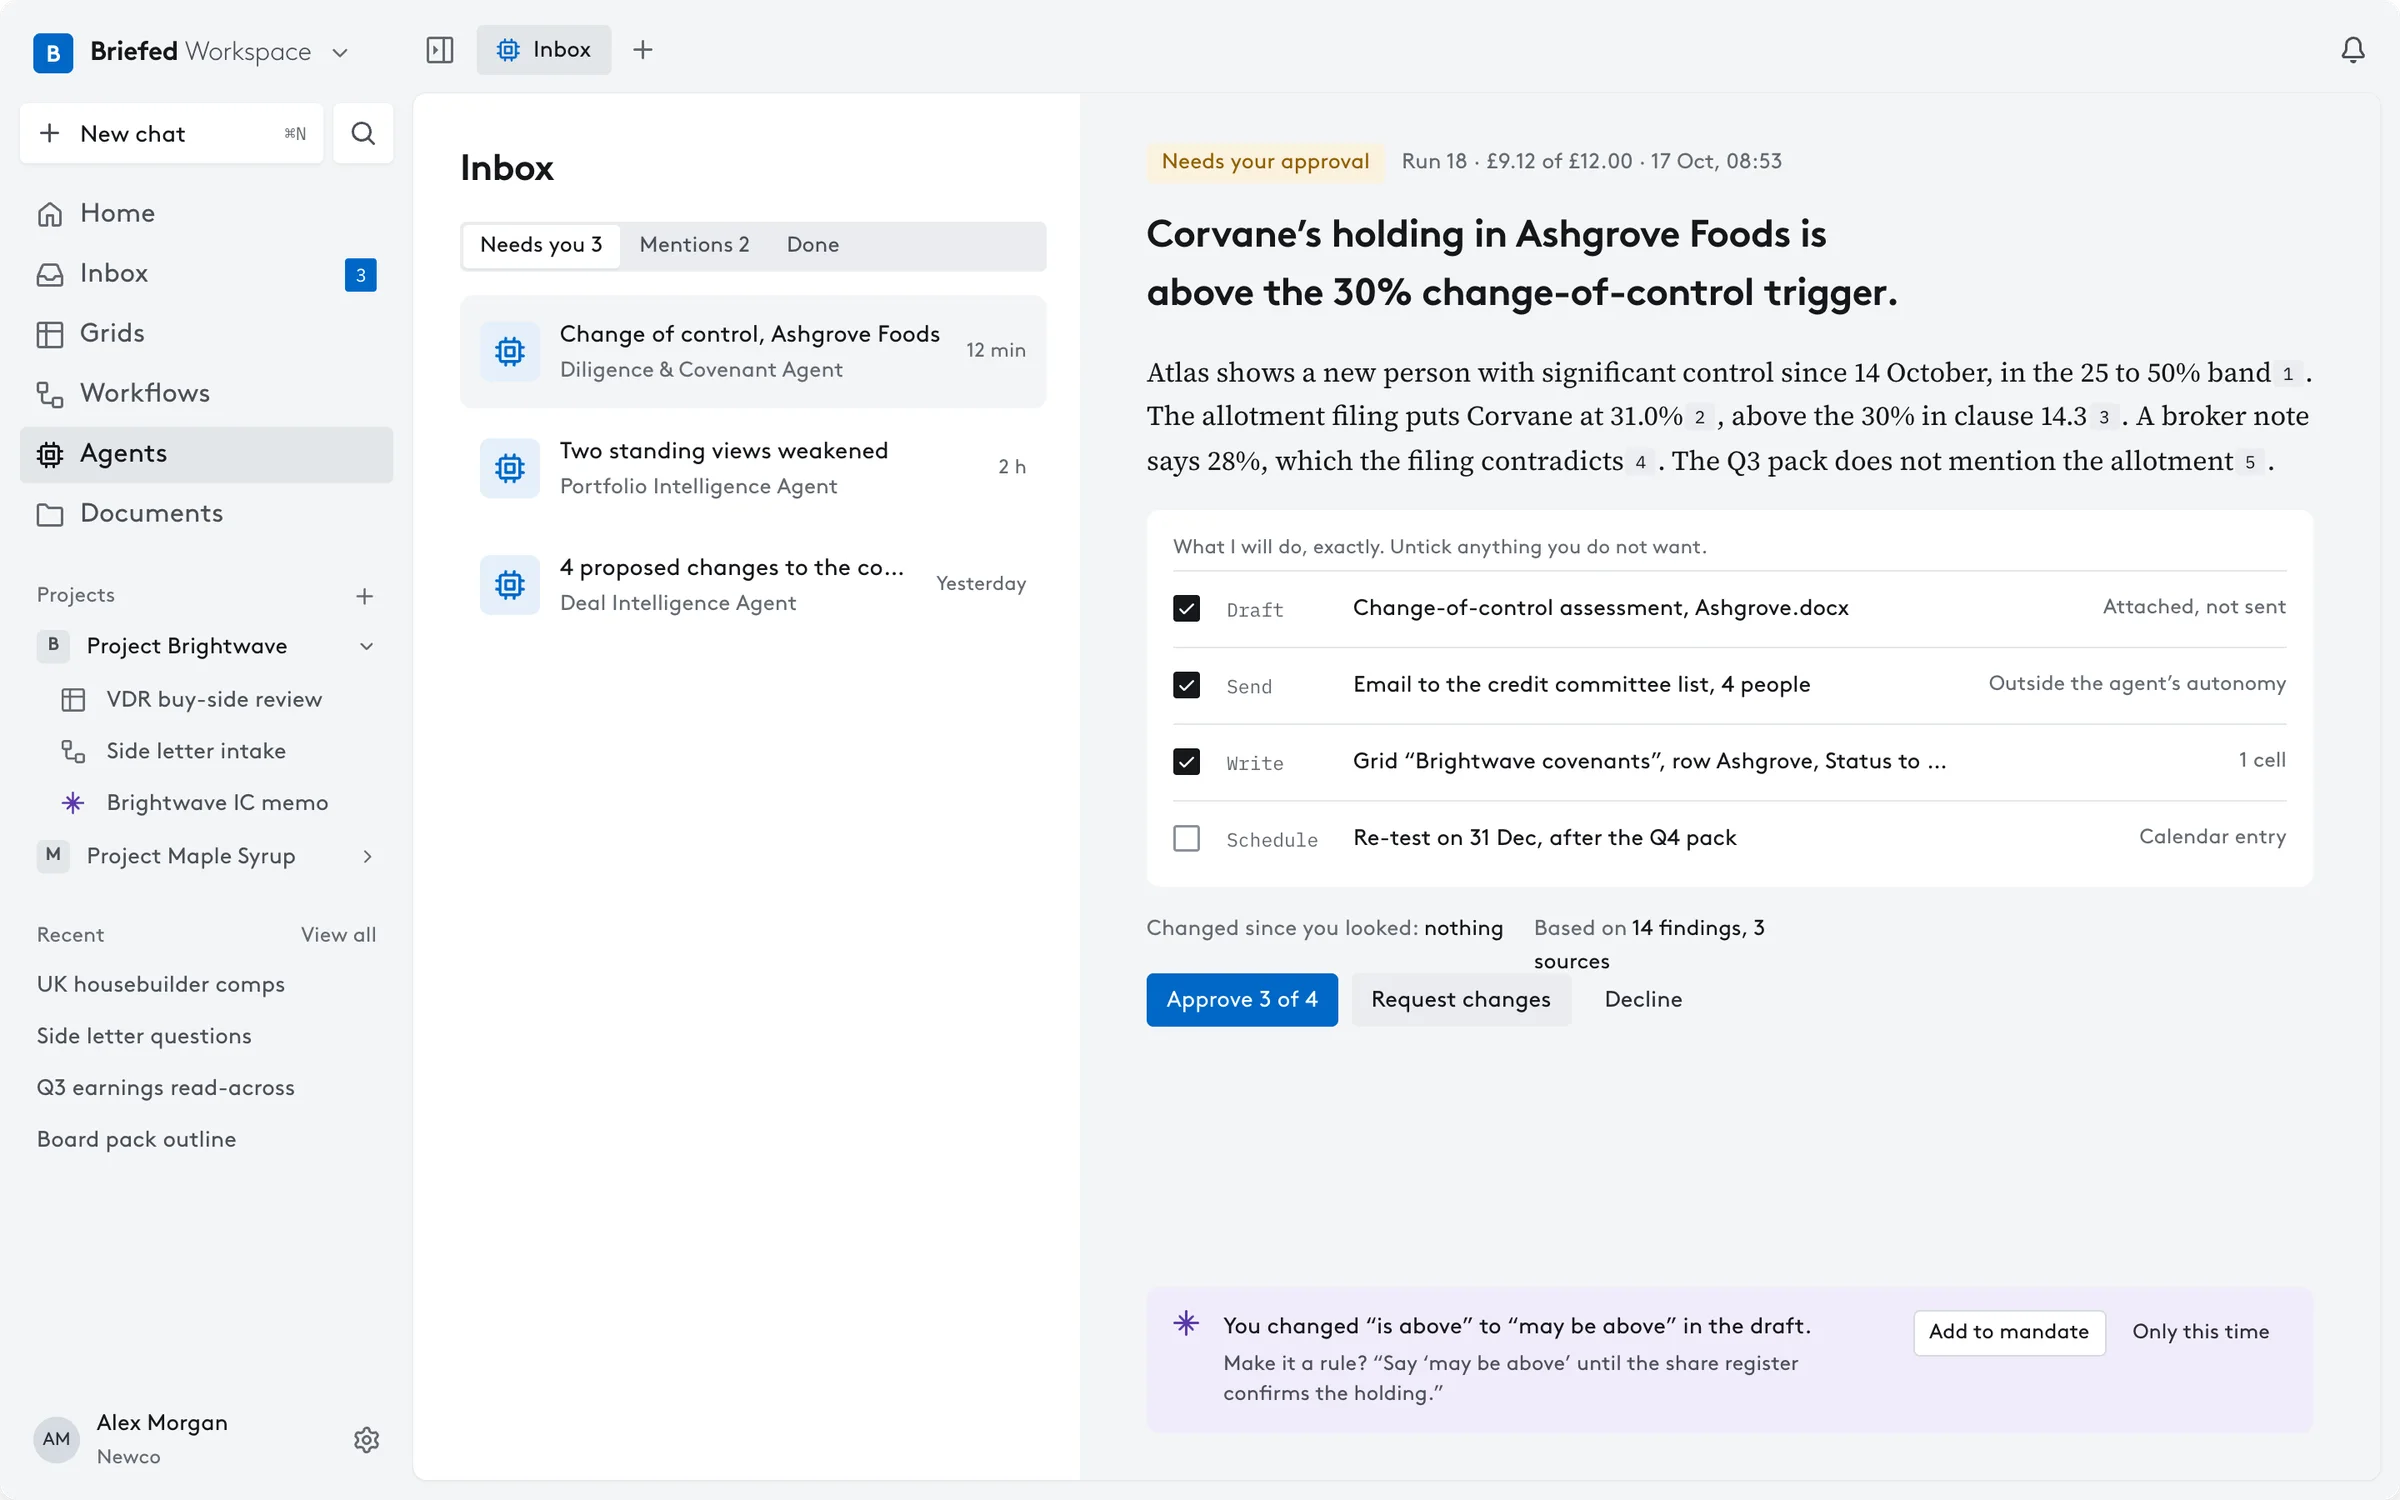This screenshot has height=1500, width=2400.
Task: Switch to Done tab
Action: tap(812, 245)
